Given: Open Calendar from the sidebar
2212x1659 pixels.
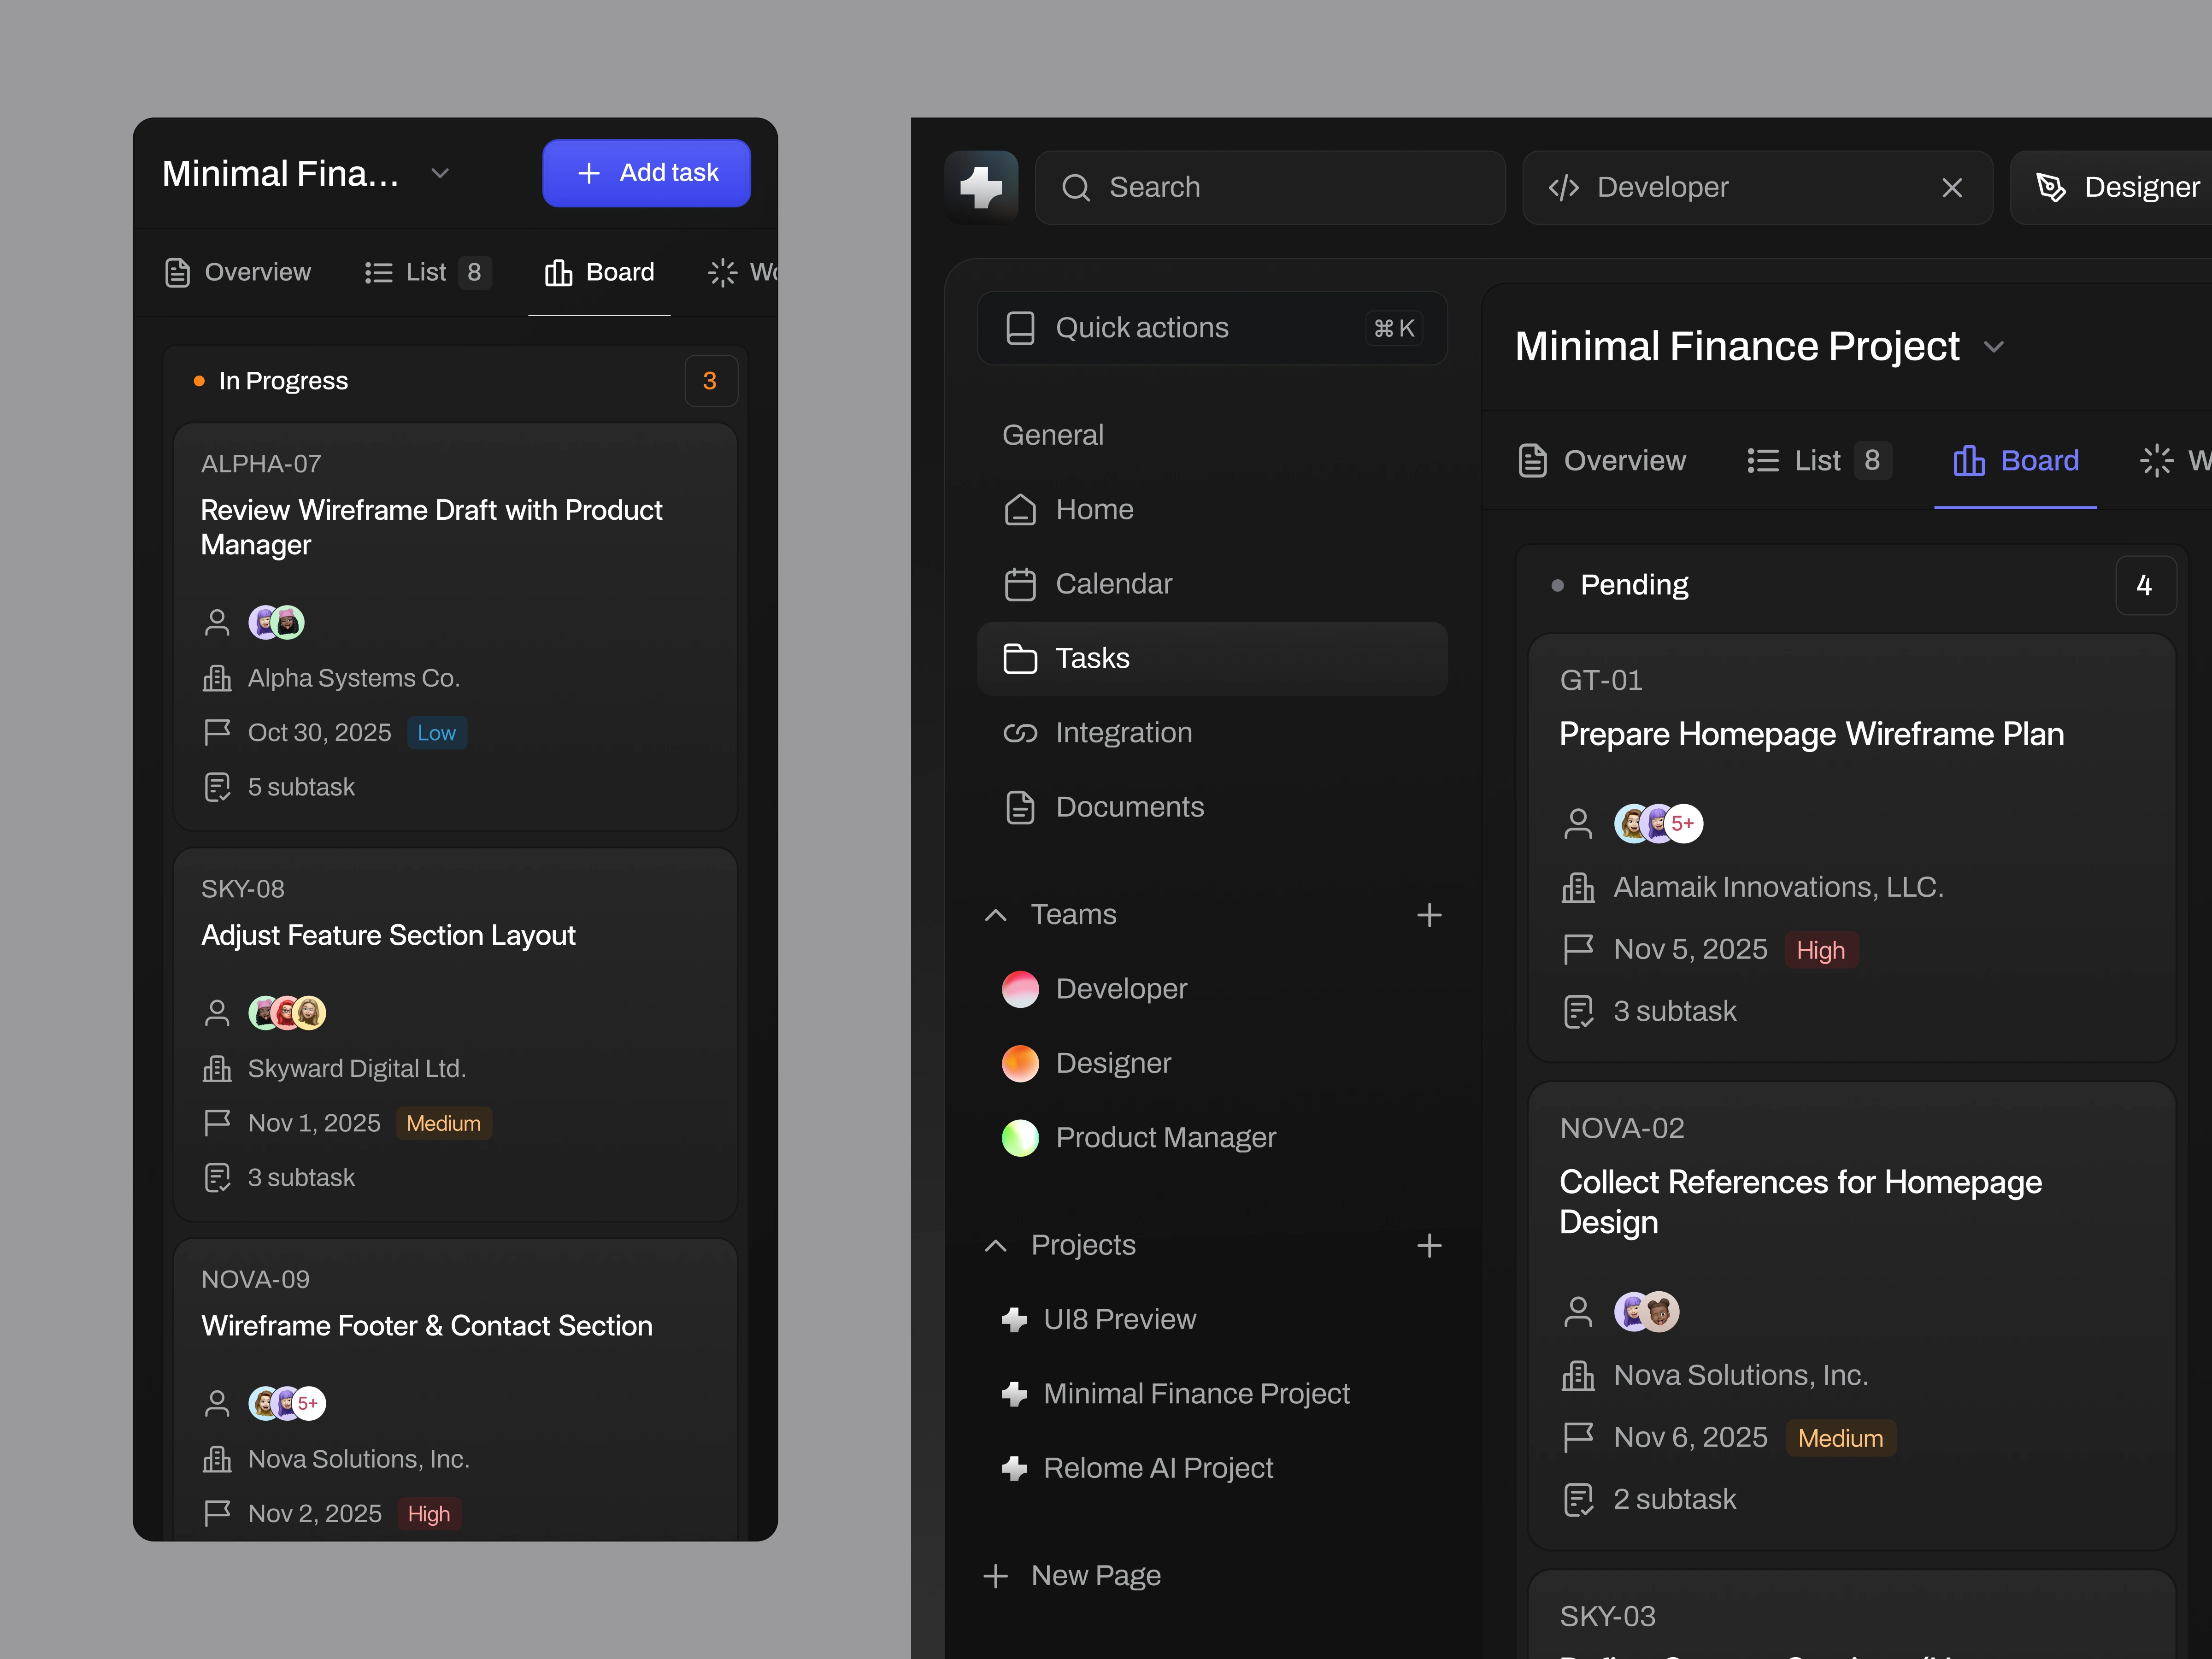Looking at the screenshot, I should 1113,584.
